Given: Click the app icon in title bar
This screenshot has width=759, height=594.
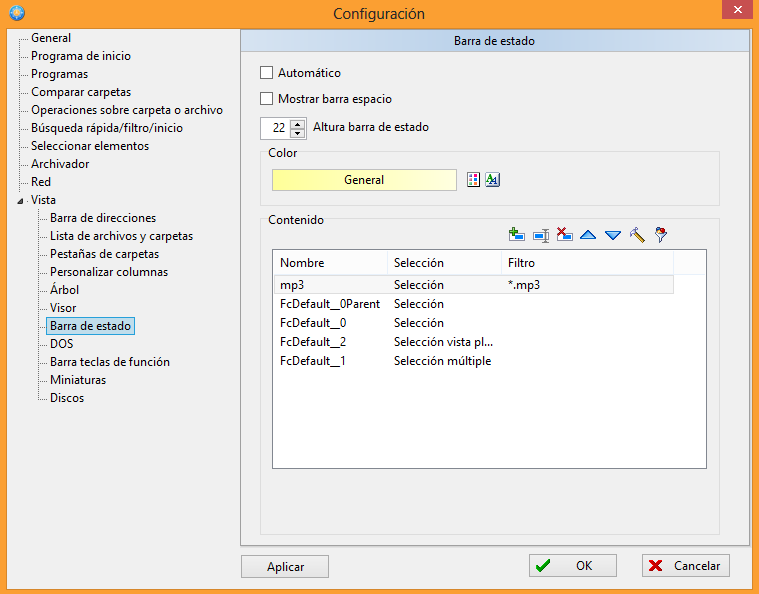Looking at the screenshot, I should tap(17, 13).
